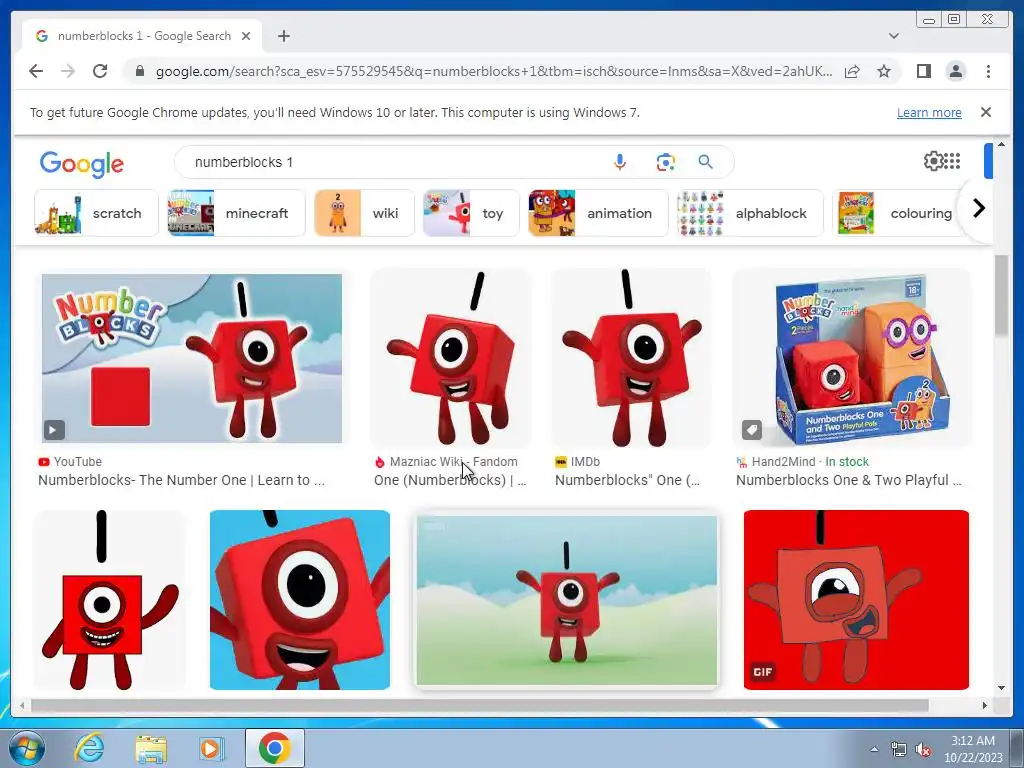The image size is (1024, 768).
Task: Open Chrome three-dot menu
Action: pos(988,71)
